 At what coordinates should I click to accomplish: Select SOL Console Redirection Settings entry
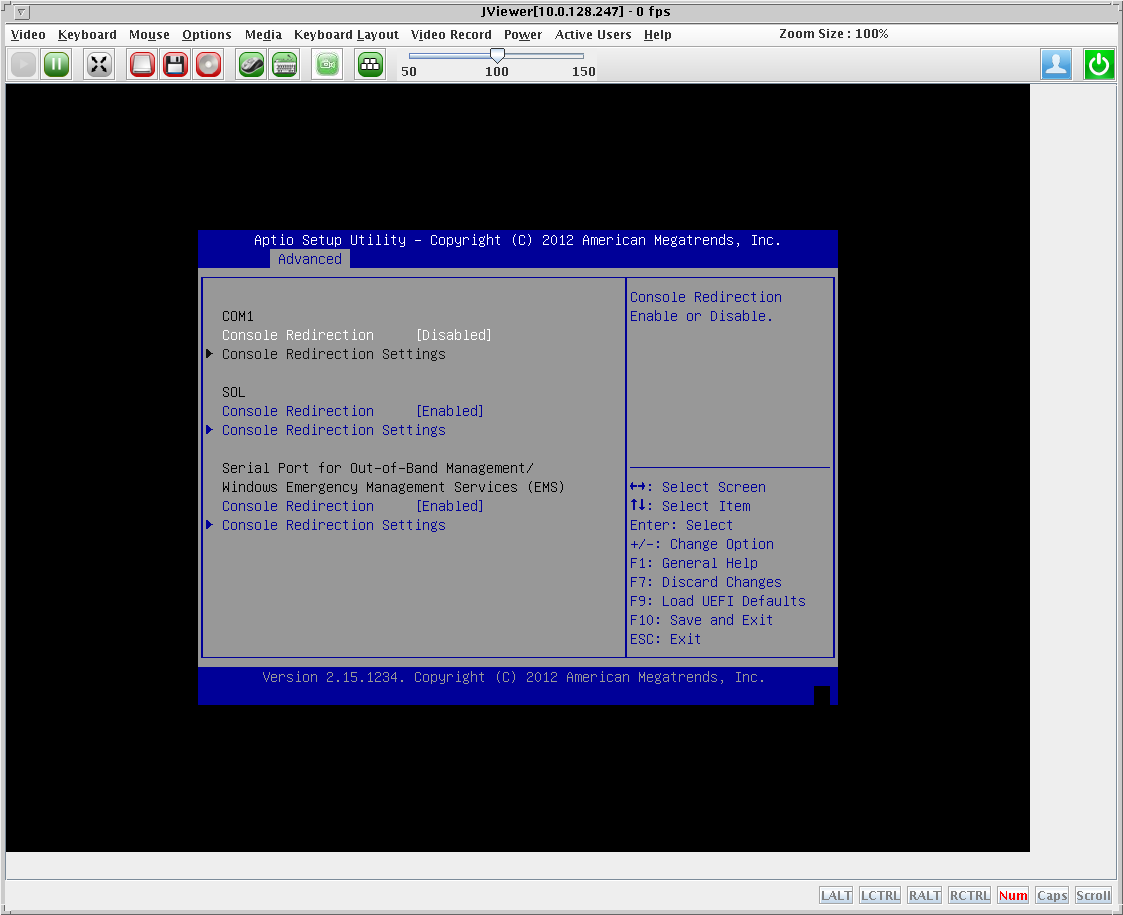[333, 430]
